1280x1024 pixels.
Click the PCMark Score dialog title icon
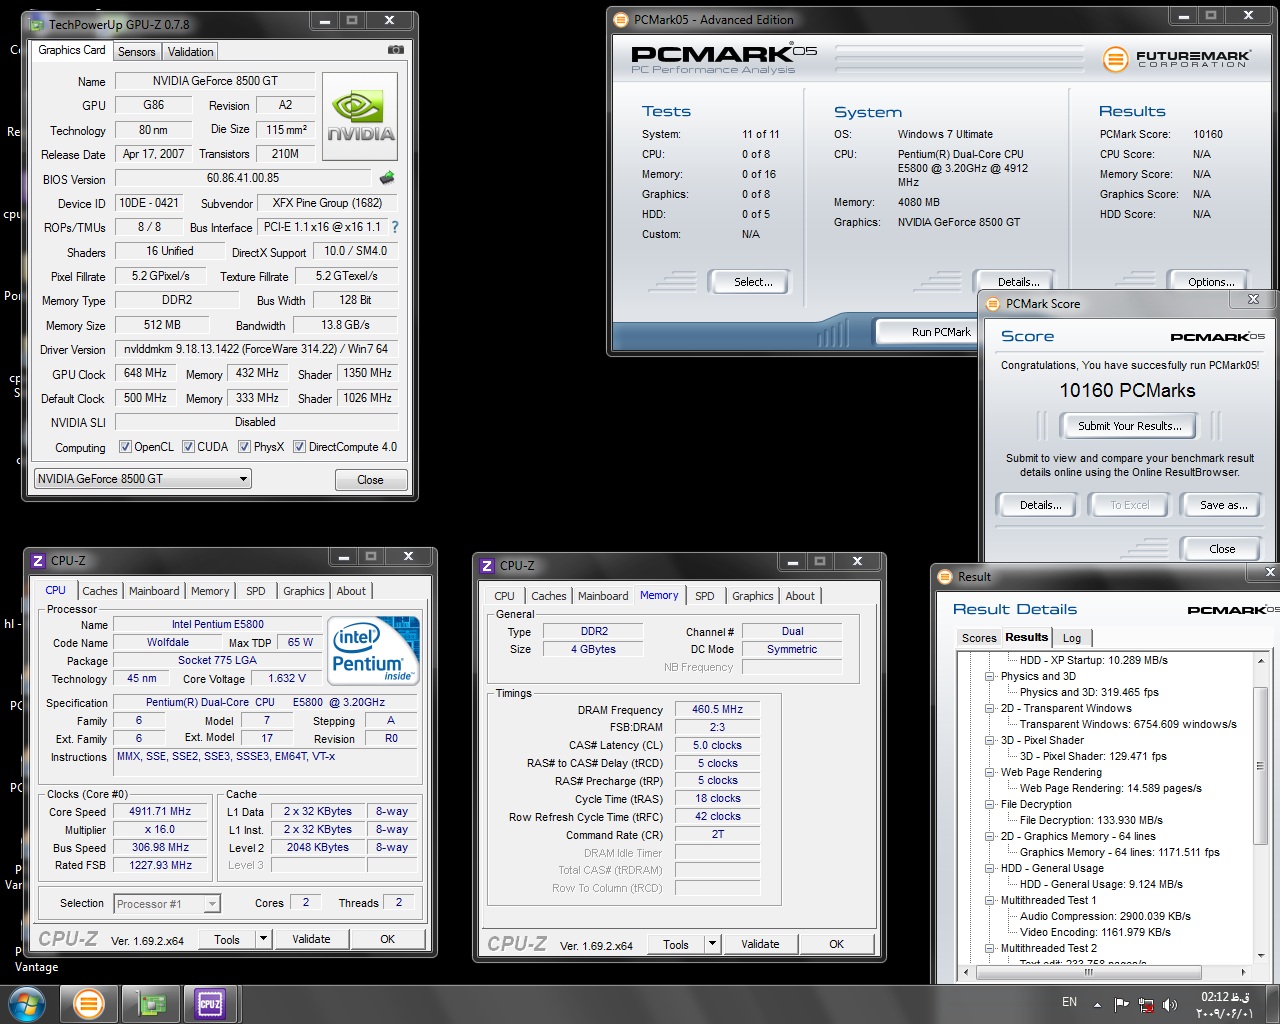[993, 304]
